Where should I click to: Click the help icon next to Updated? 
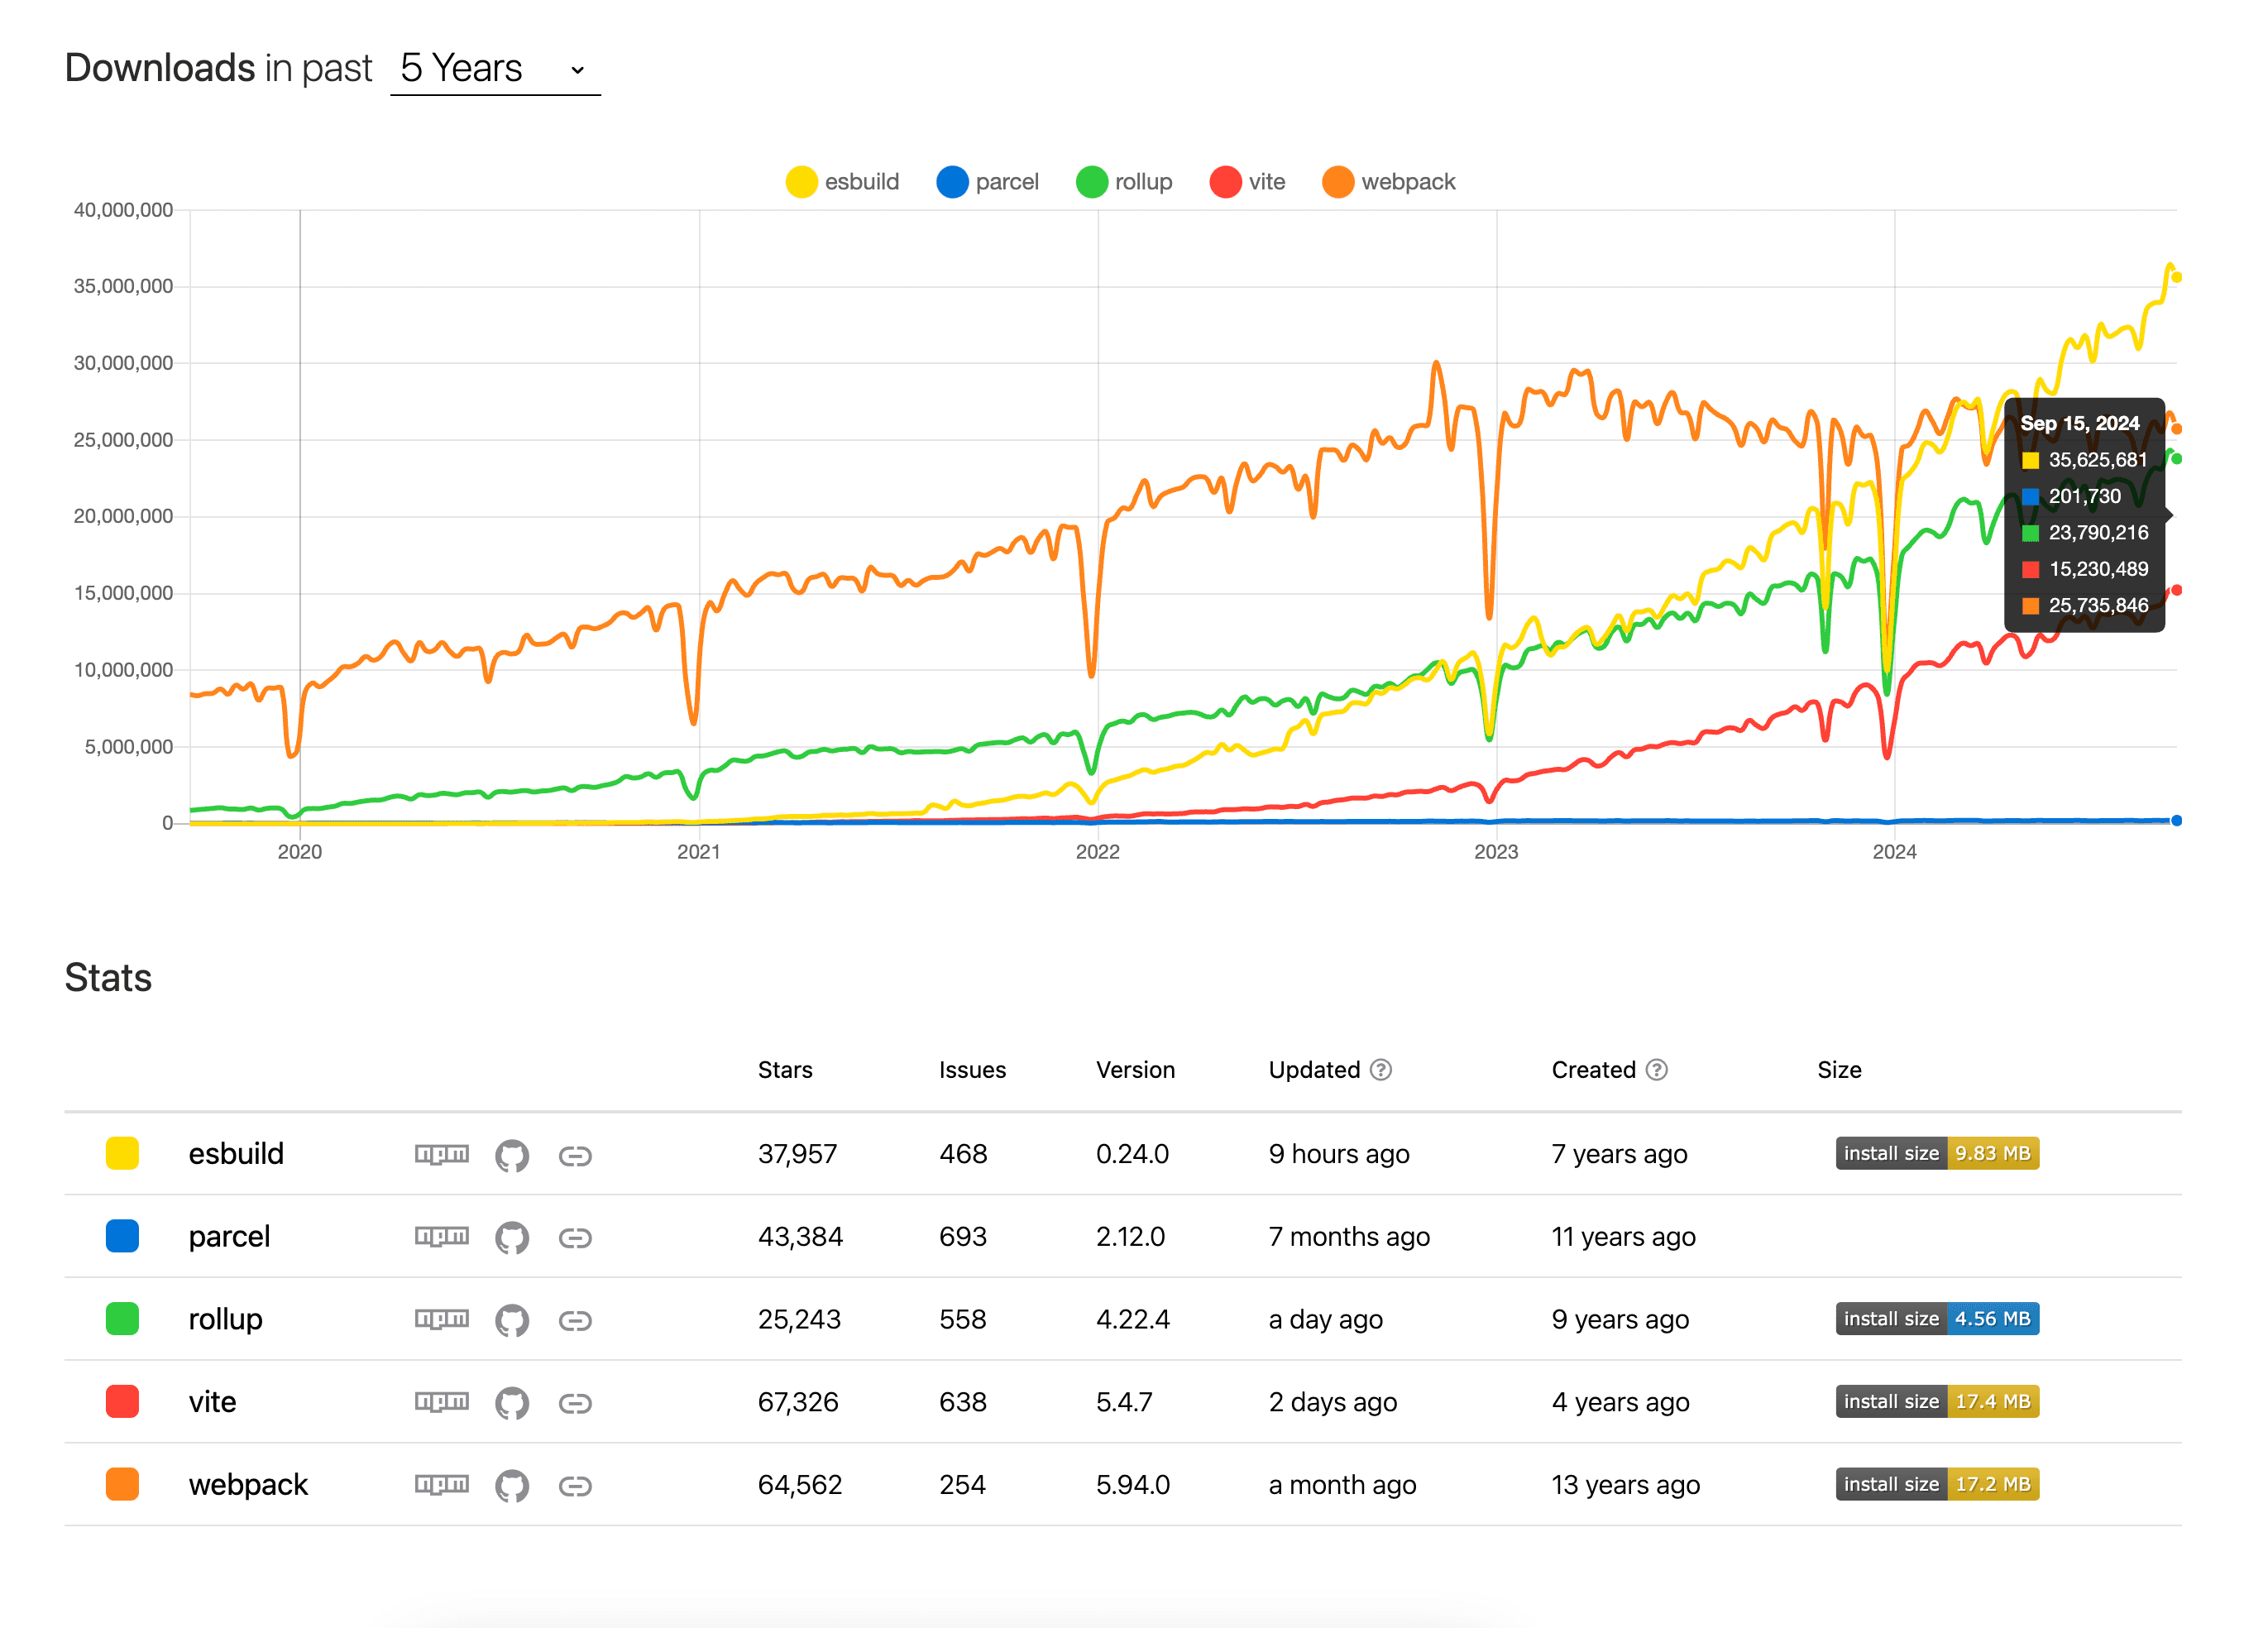(1381, 1069)
